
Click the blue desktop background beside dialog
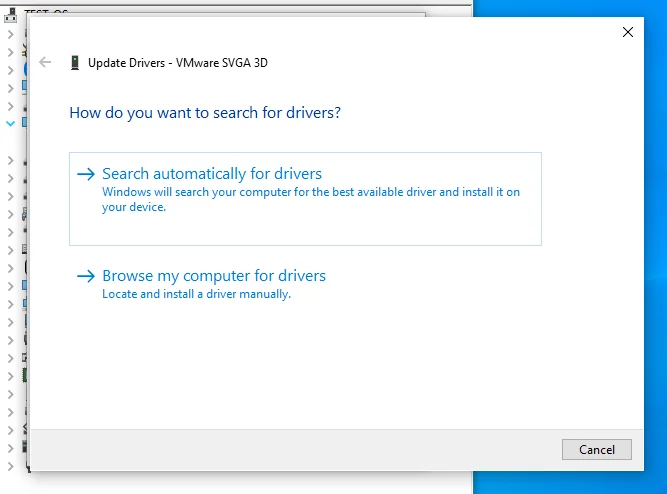click(x=655, y=247)
